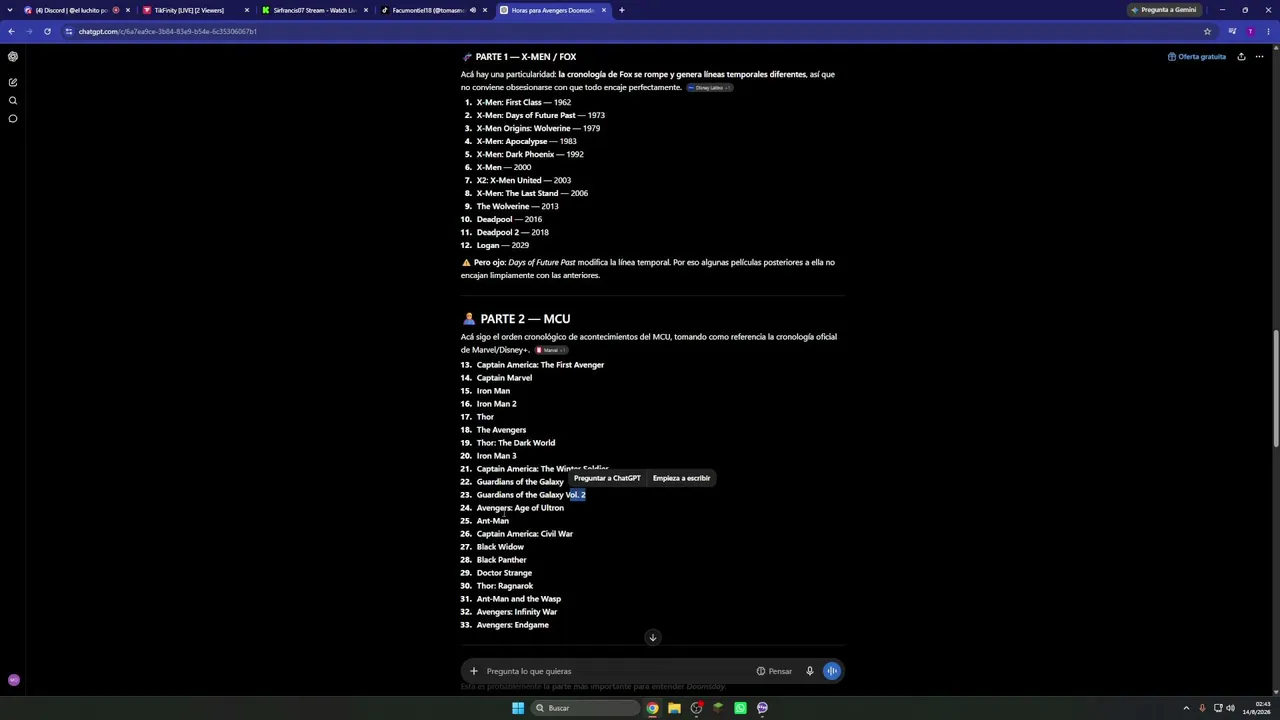The height and width of the screenshot is (720, 1280).
Task: Open search chats in ChatGPT sidebar
Action: [13, 100]
